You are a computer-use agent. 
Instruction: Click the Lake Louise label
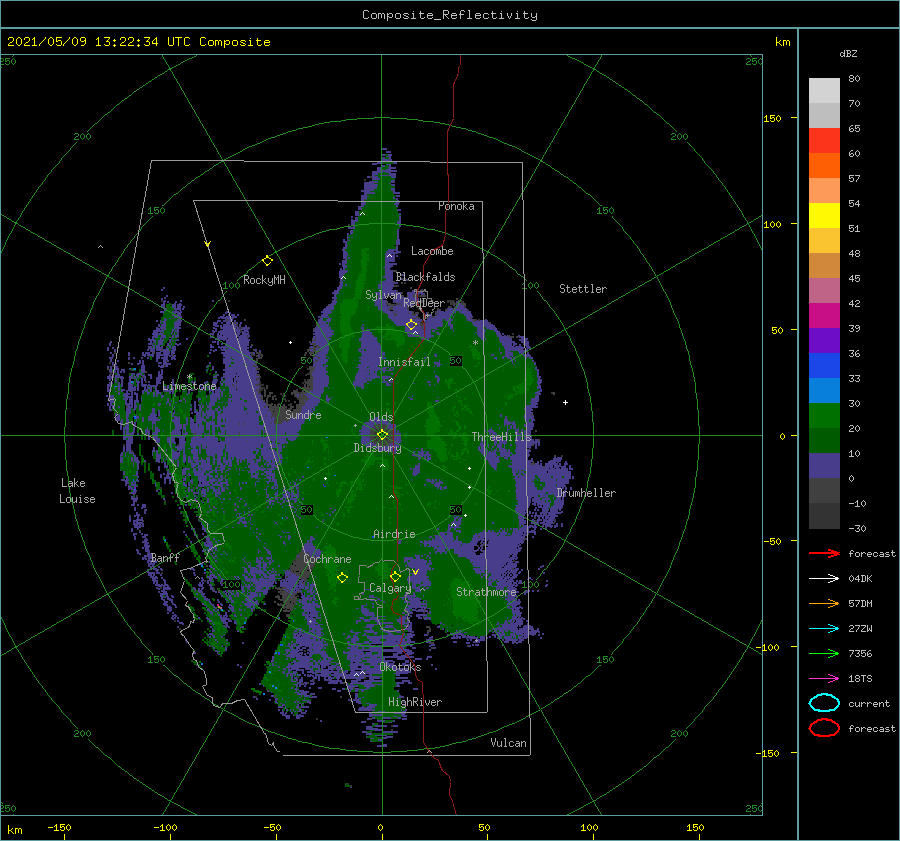[77, 491]
